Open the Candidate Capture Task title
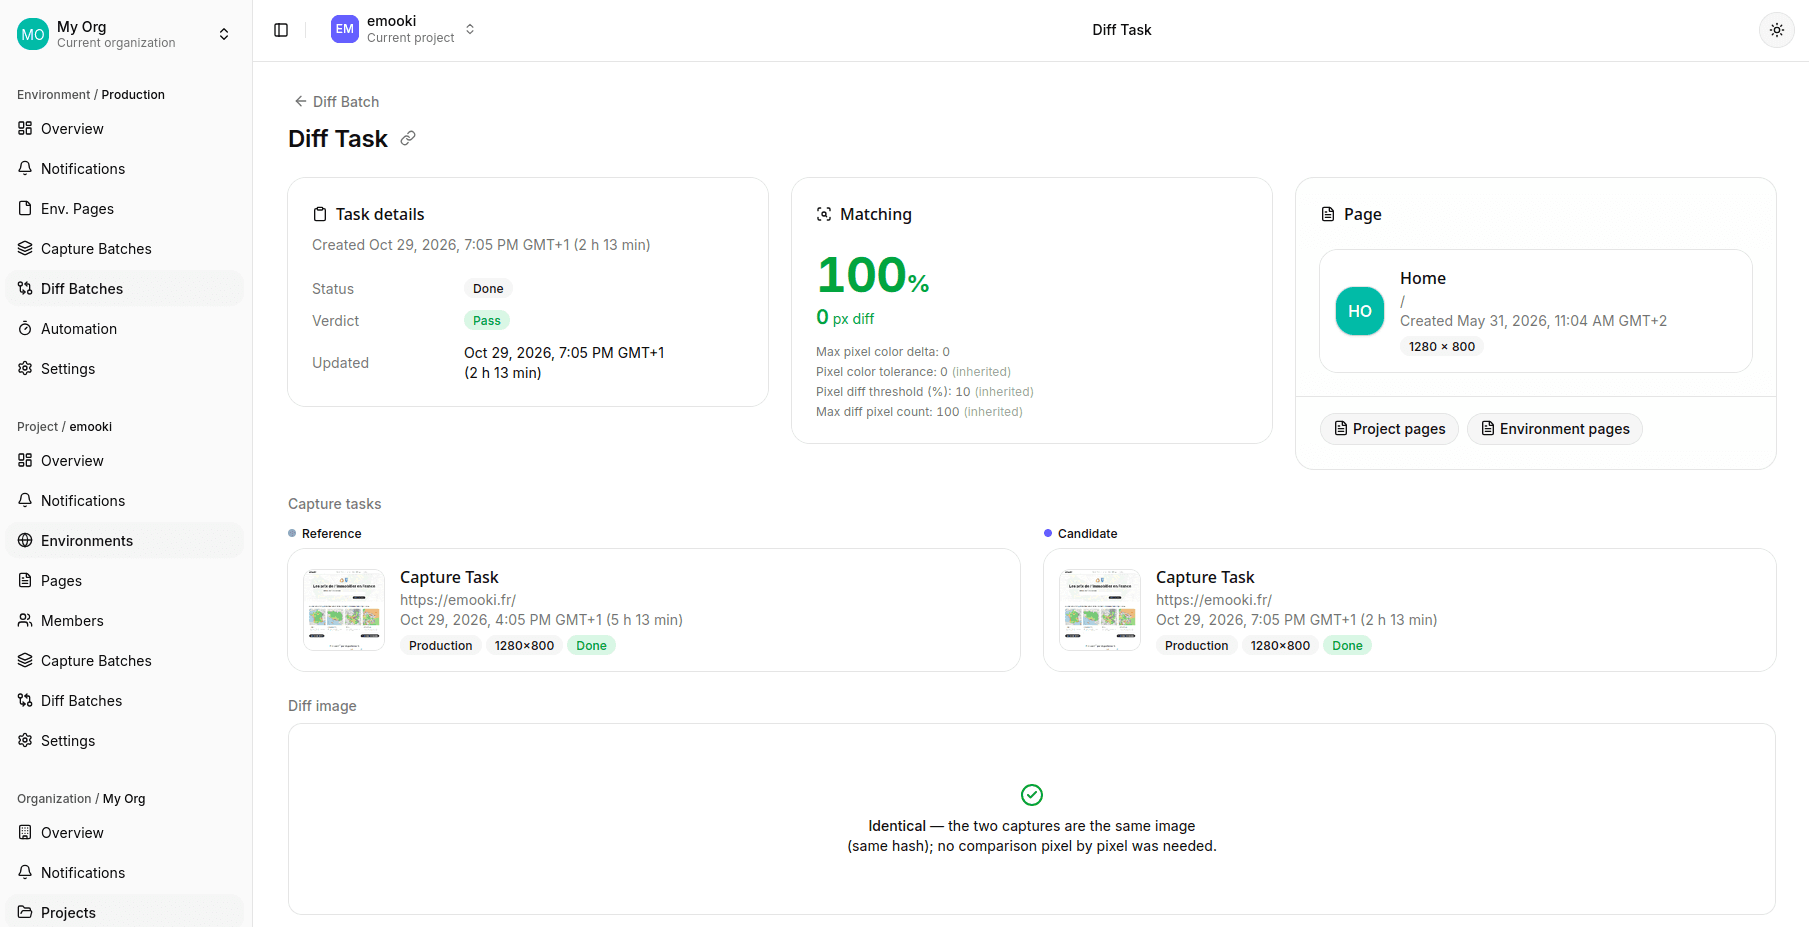This screenshot has width=1809, height=927. pyautogui.click(x=1205, y=577)
